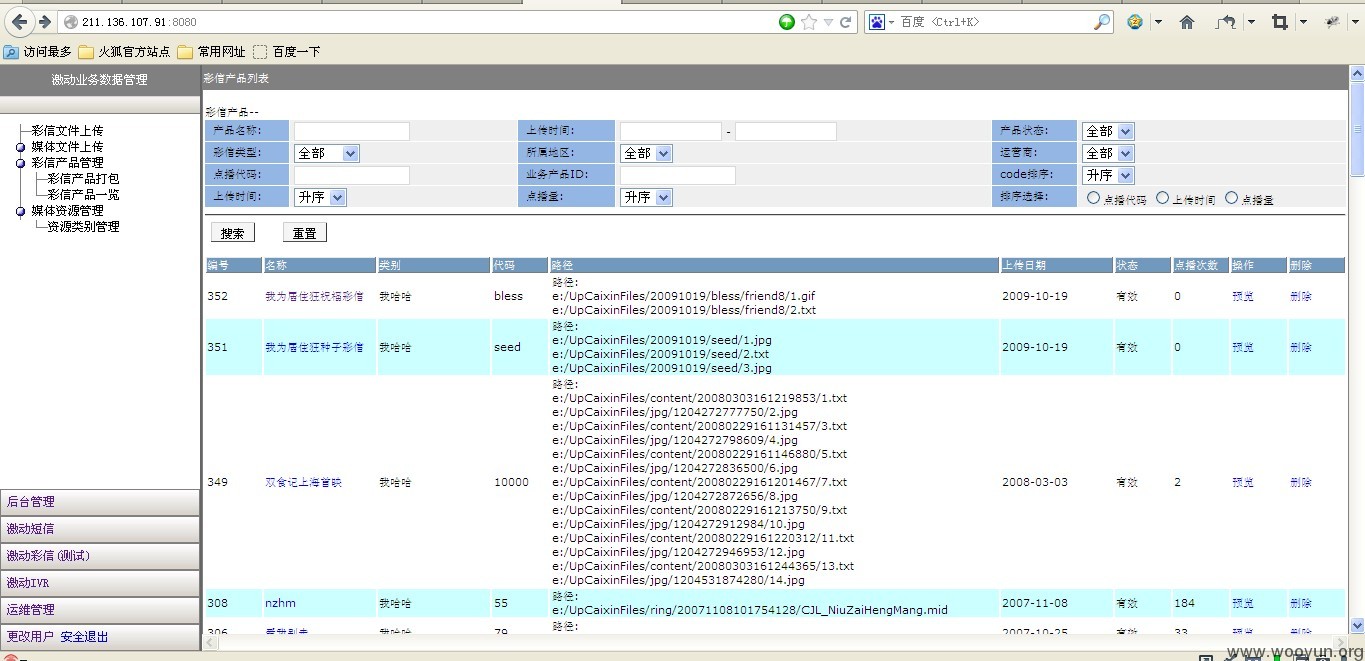
Task: Switch to the 运维管理 section
Action: (x=100, y=610)
